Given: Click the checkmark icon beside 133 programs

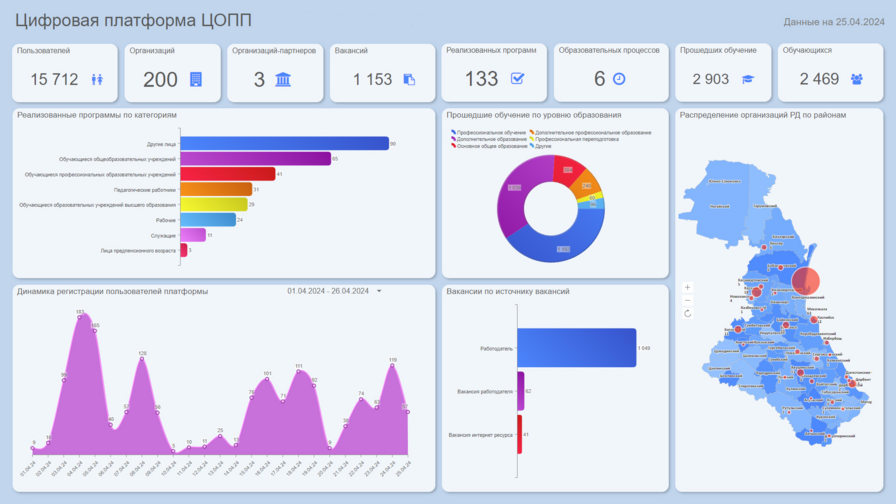Looking at the screenshot, I should (517, 79).
